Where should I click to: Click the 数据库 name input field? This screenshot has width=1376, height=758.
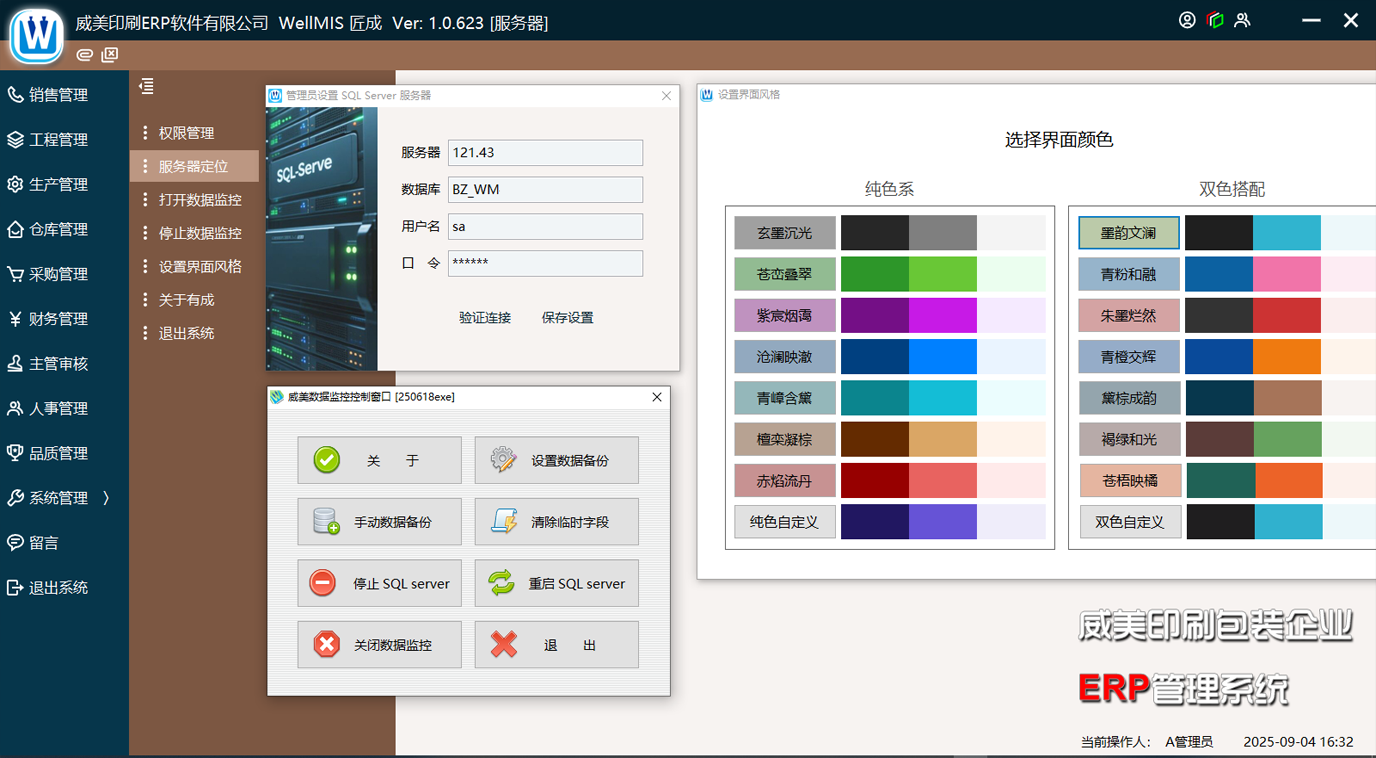click(x=545, y=190)
